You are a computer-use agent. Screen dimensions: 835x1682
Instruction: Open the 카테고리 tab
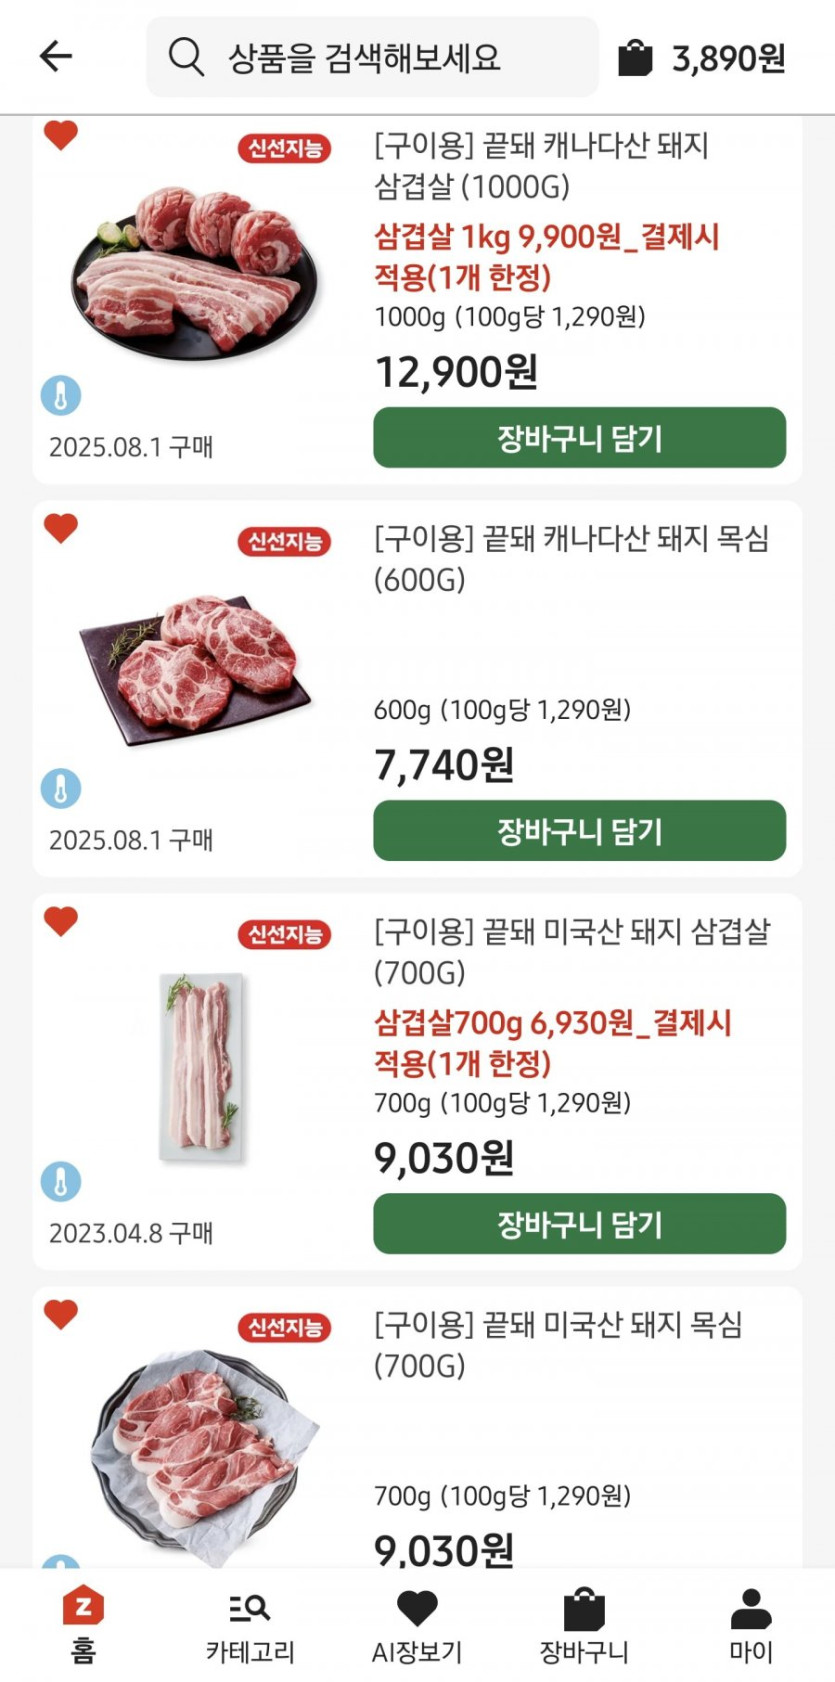pyautogui.click(x=250, y=1624)
